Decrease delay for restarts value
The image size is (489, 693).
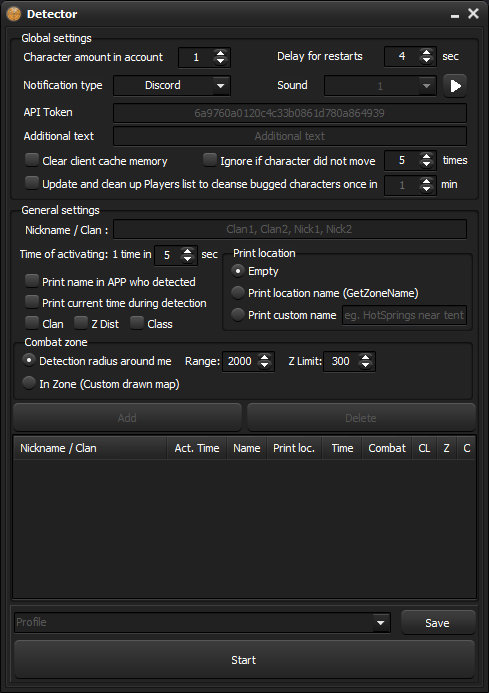426,61
